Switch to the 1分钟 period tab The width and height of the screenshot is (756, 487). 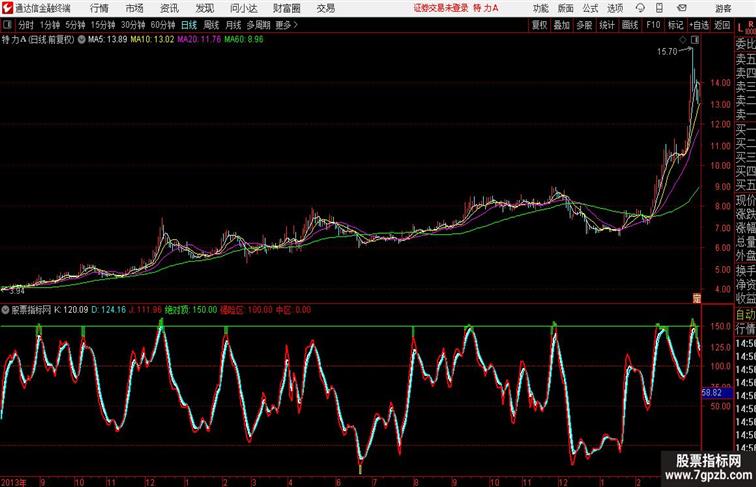click(50, 25)
